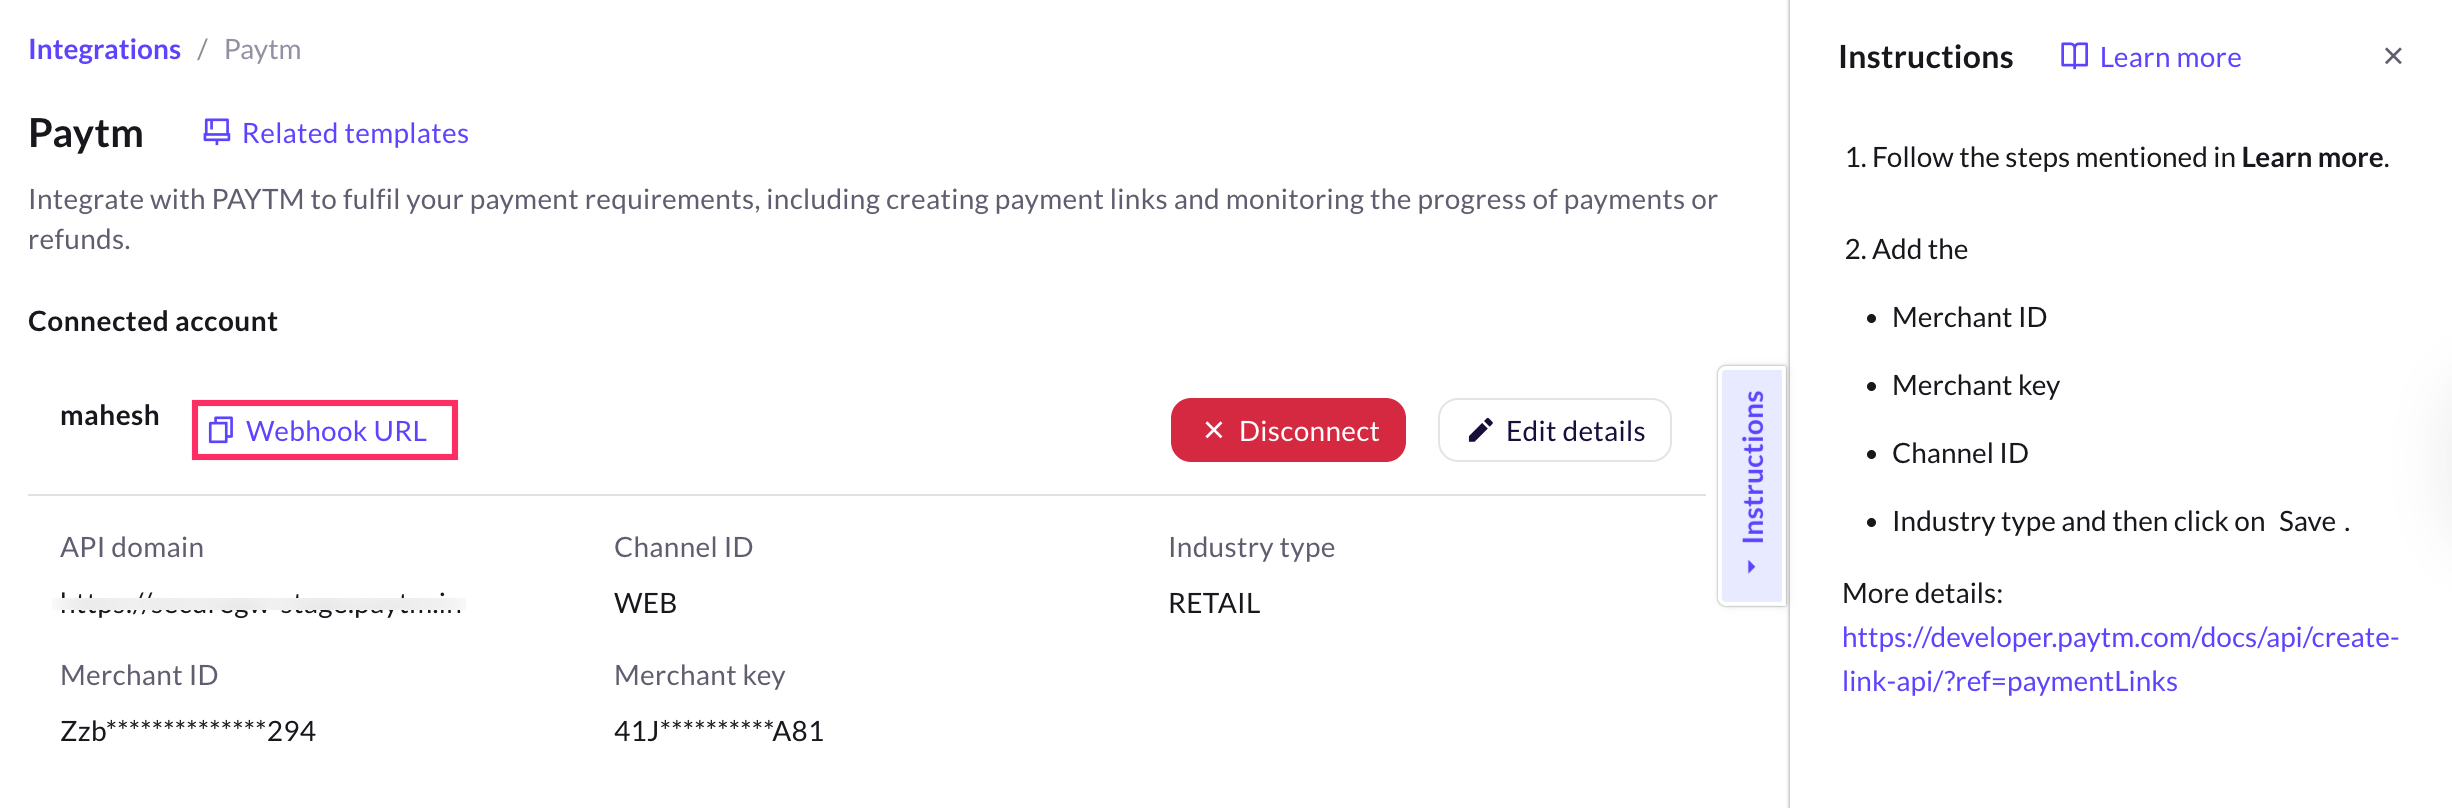The image size is (2452, 808).
Task: Click the mahesh connected account name
Action: coord(109,415)
